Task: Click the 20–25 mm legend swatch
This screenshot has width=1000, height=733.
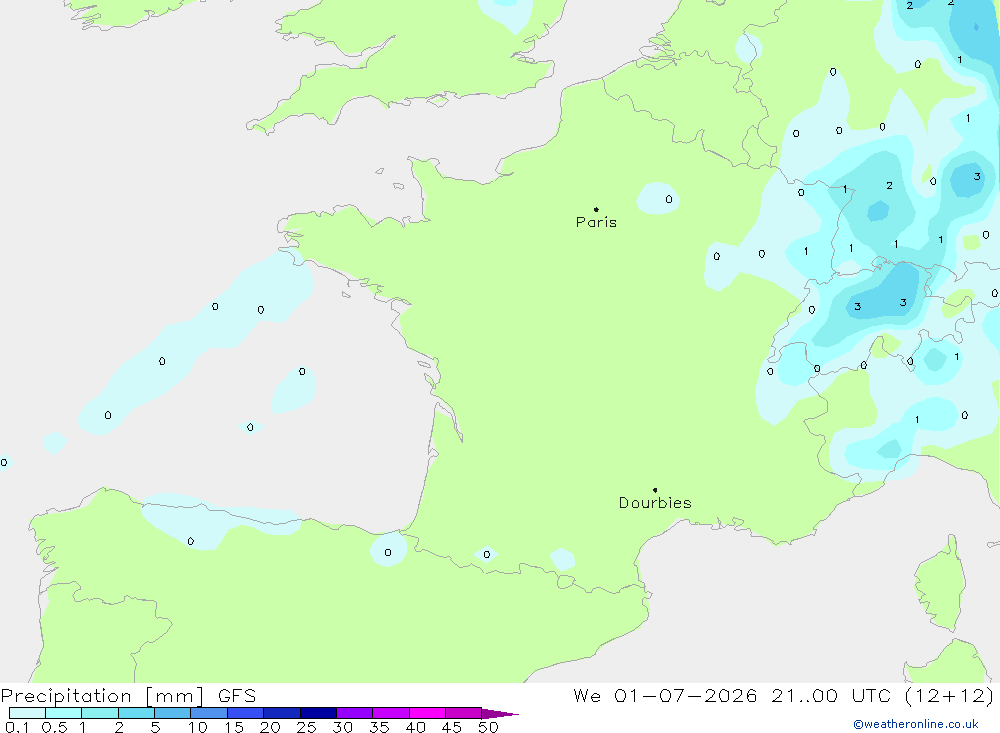Action: (x=282, y=713)
